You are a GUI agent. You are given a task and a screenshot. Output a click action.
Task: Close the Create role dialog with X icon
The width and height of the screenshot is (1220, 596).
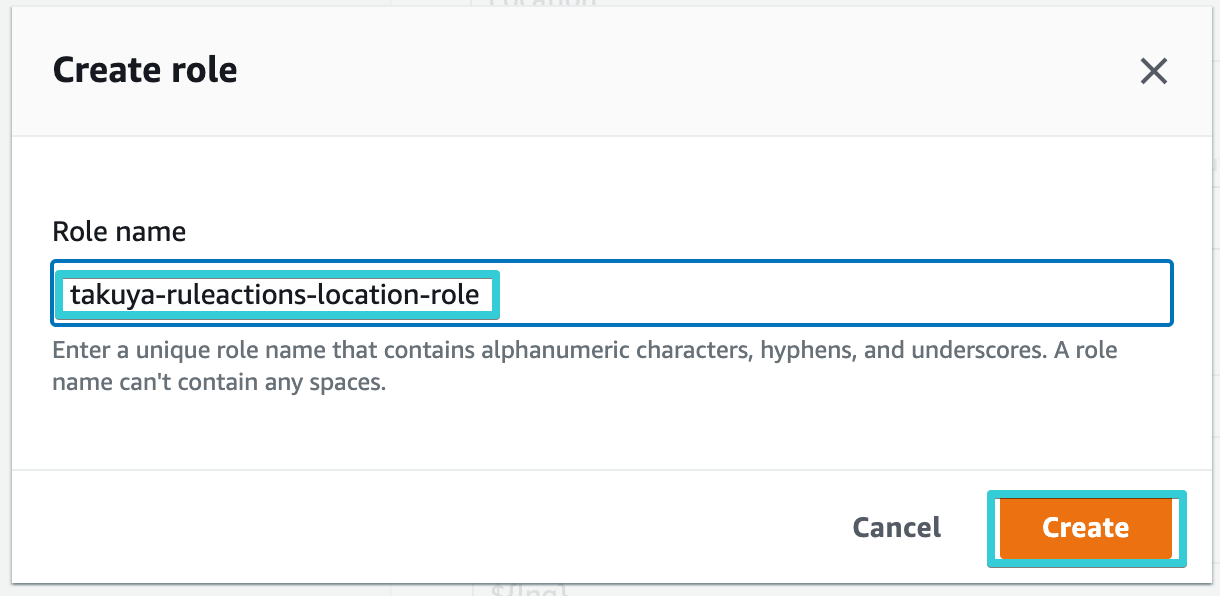tap(1153, 71)
